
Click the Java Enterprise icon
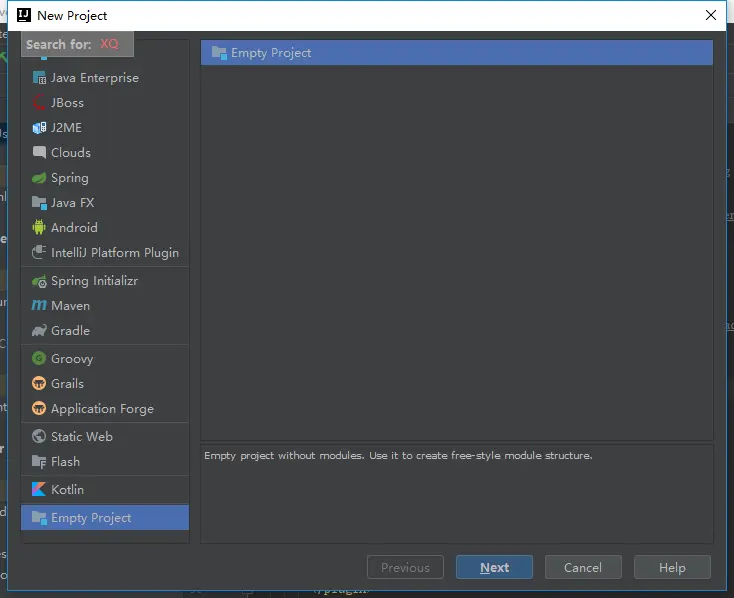(x=39, y=78)
